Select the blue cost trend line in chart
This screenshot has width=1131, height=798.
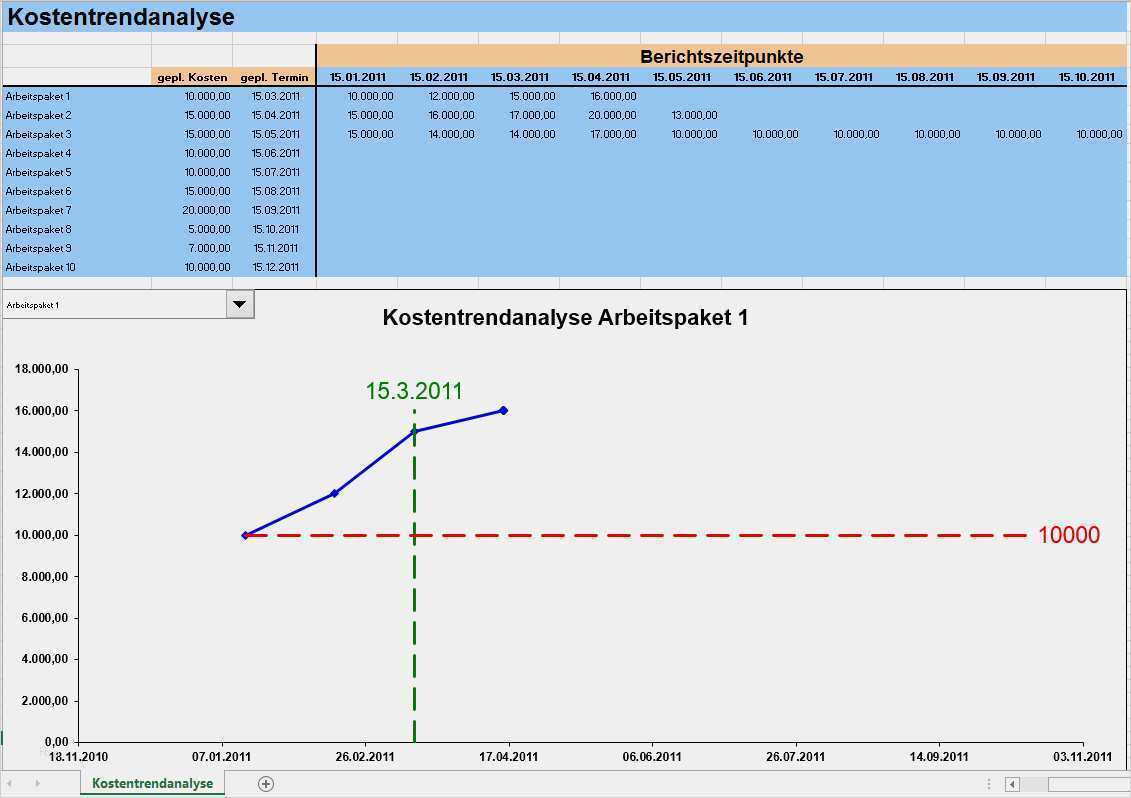374,462
